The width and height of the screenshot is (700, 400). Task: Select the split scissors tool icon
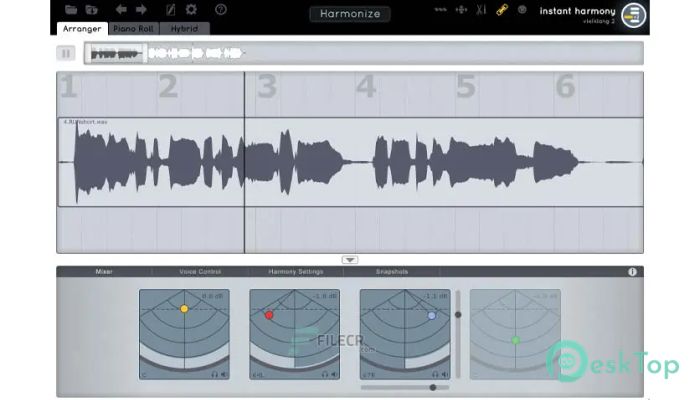tap(481, 9)
